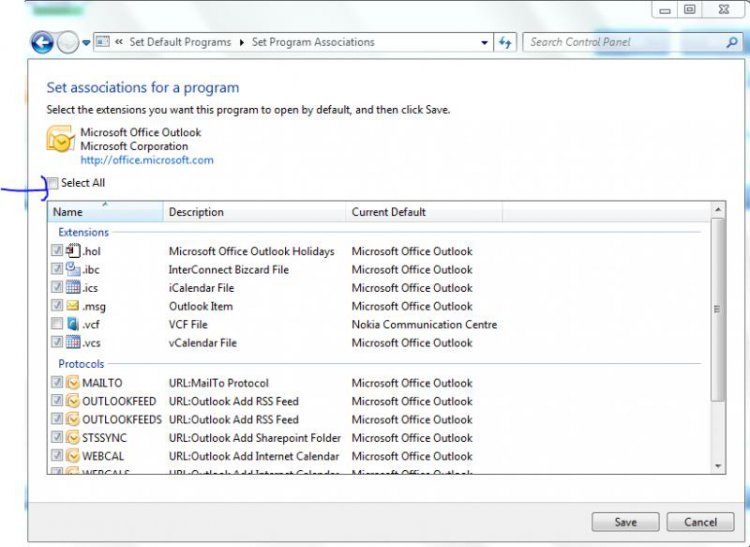Save the program associations
Screen dimensions: 750x547
coord(625,522)
